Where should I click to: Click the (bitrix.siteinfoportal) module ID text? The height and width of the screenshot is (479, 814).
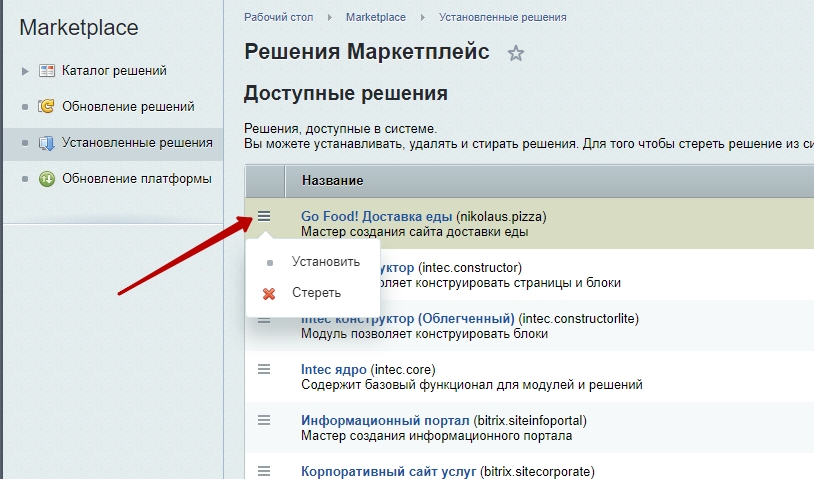[530, 420]
